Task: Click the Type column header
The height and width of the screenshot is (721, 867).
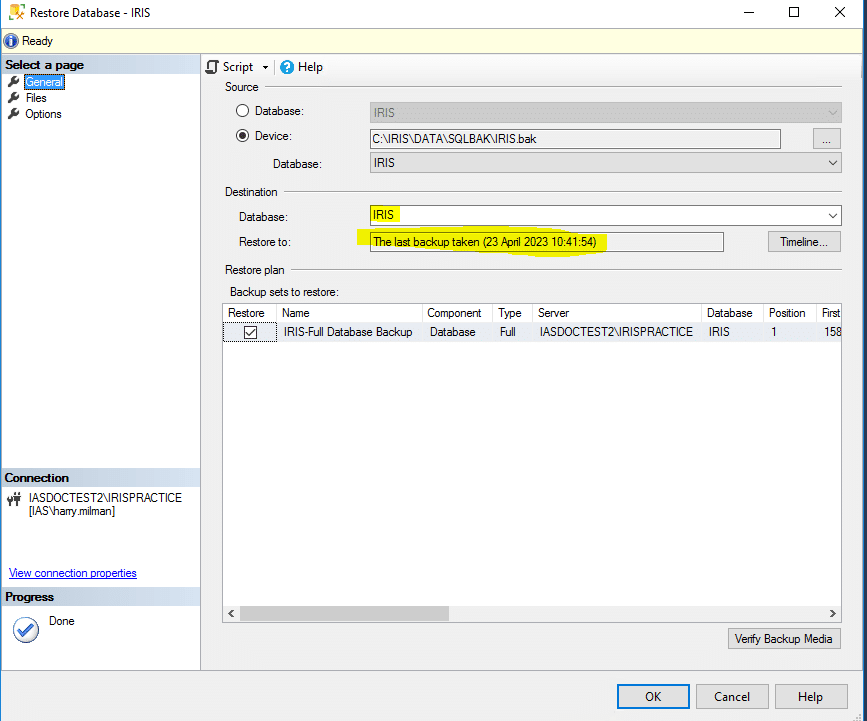Action: click(512, 313)
